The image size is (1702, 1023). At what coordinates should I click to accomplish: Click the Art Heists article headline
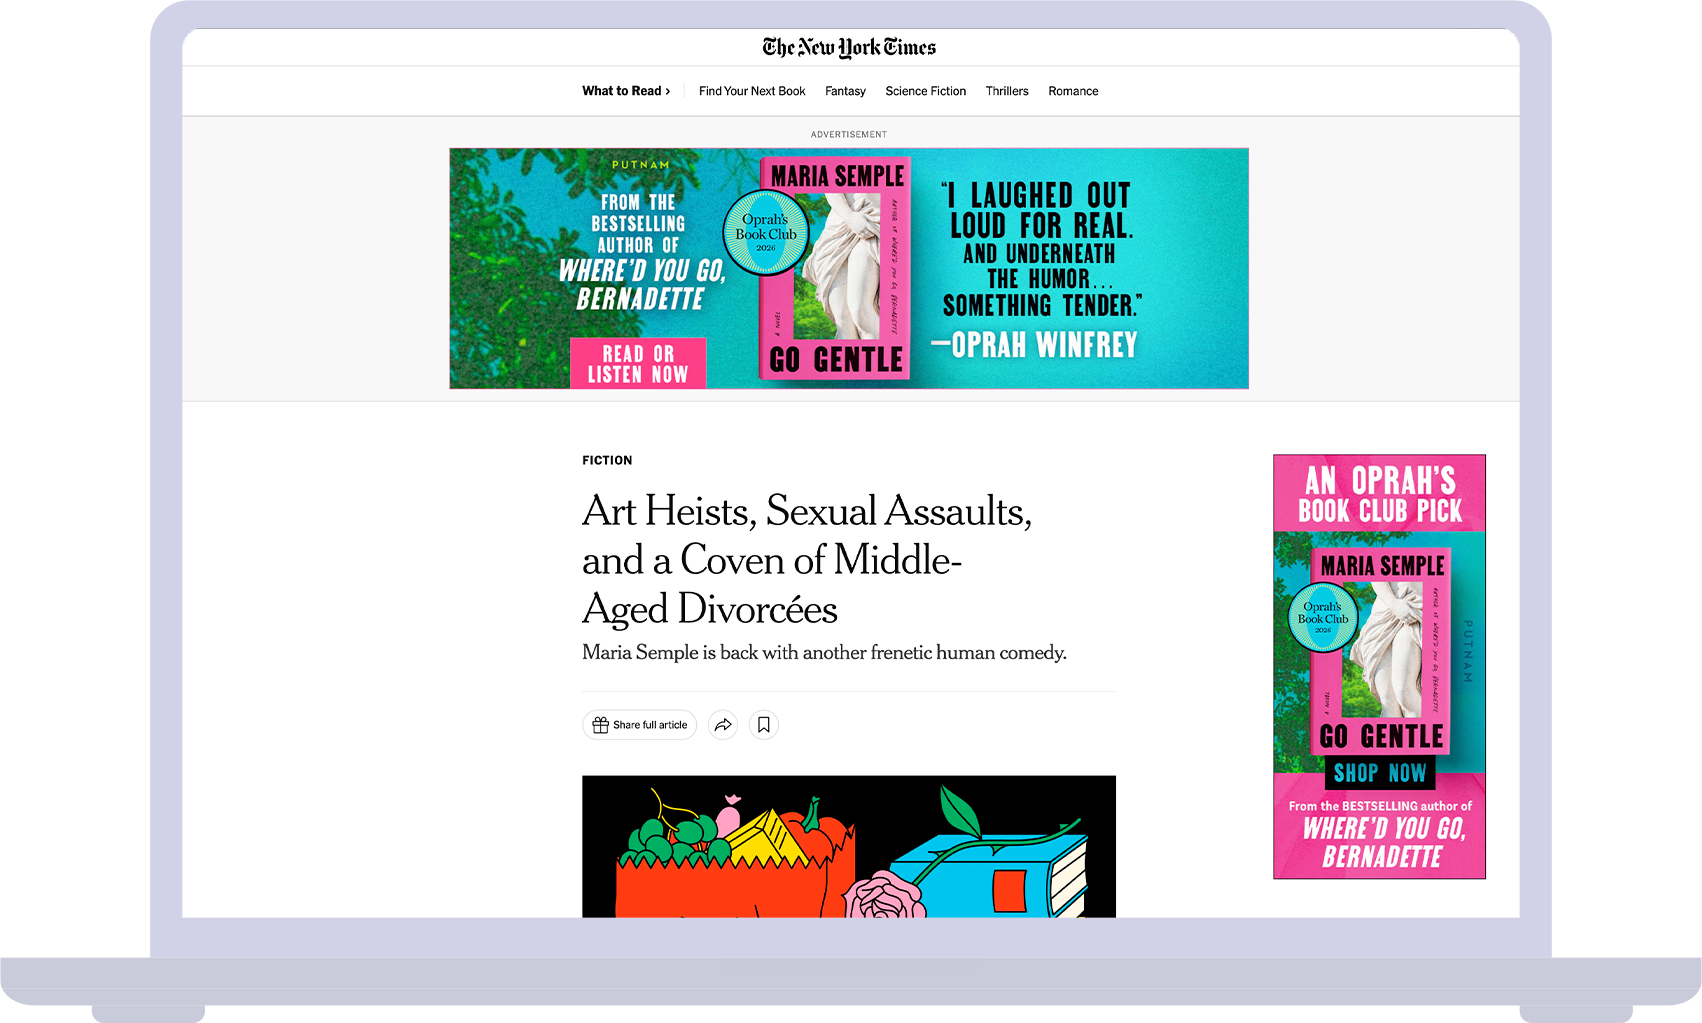(x=806, y=560)
